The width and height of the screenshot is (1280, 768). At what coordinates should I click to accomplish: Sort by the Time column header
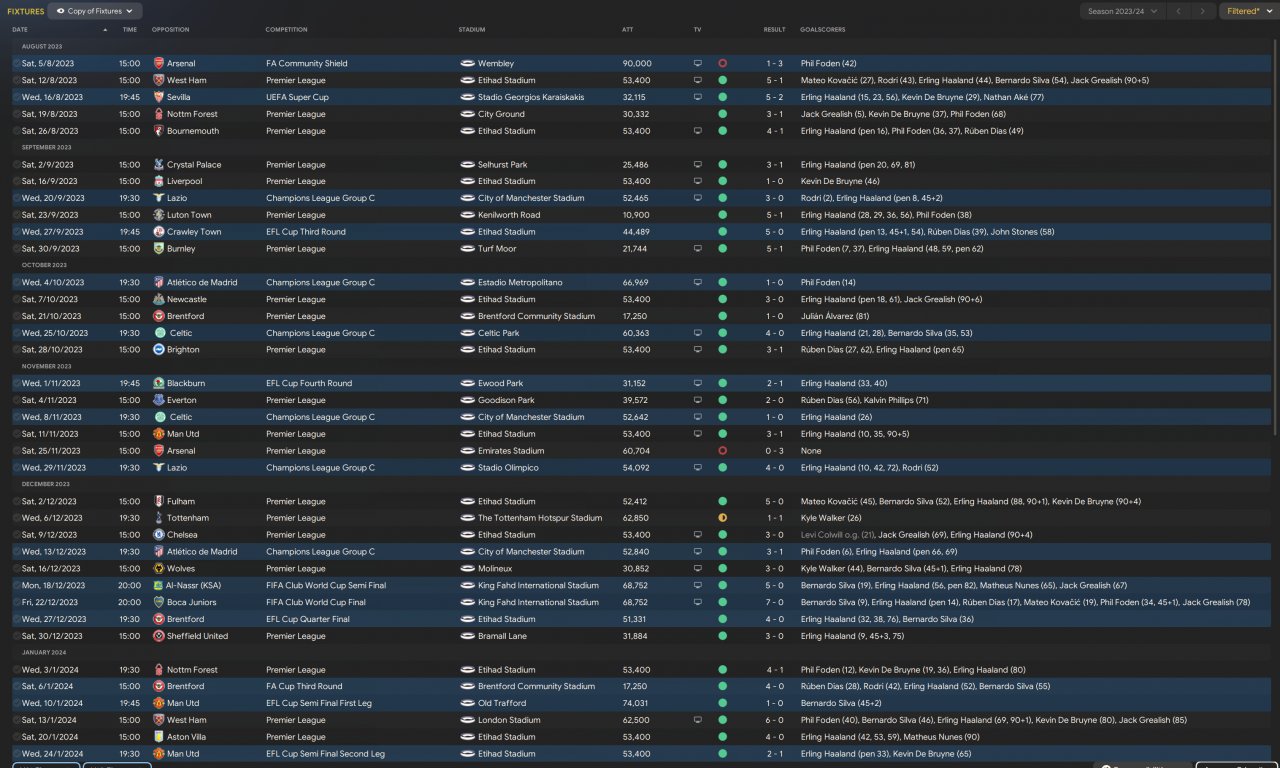(x=130, y=30)
